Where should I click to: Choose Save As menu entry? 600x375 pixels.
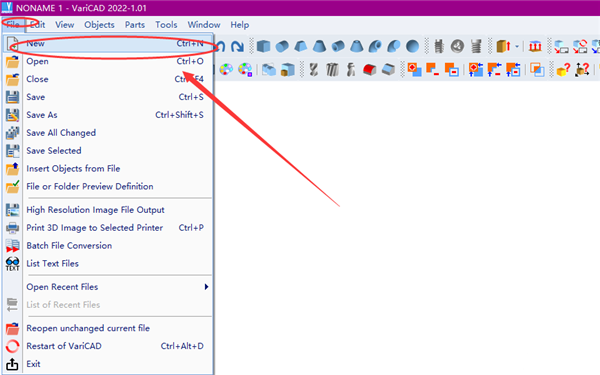(108, 115)
